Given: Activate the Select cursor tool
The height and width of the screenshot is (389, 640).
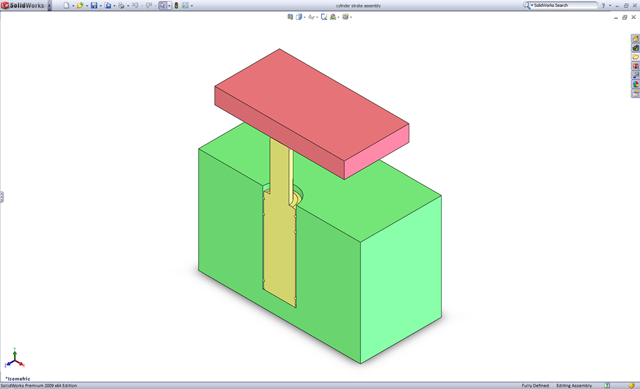Looking at the screenshot, I should coord(162,5).
